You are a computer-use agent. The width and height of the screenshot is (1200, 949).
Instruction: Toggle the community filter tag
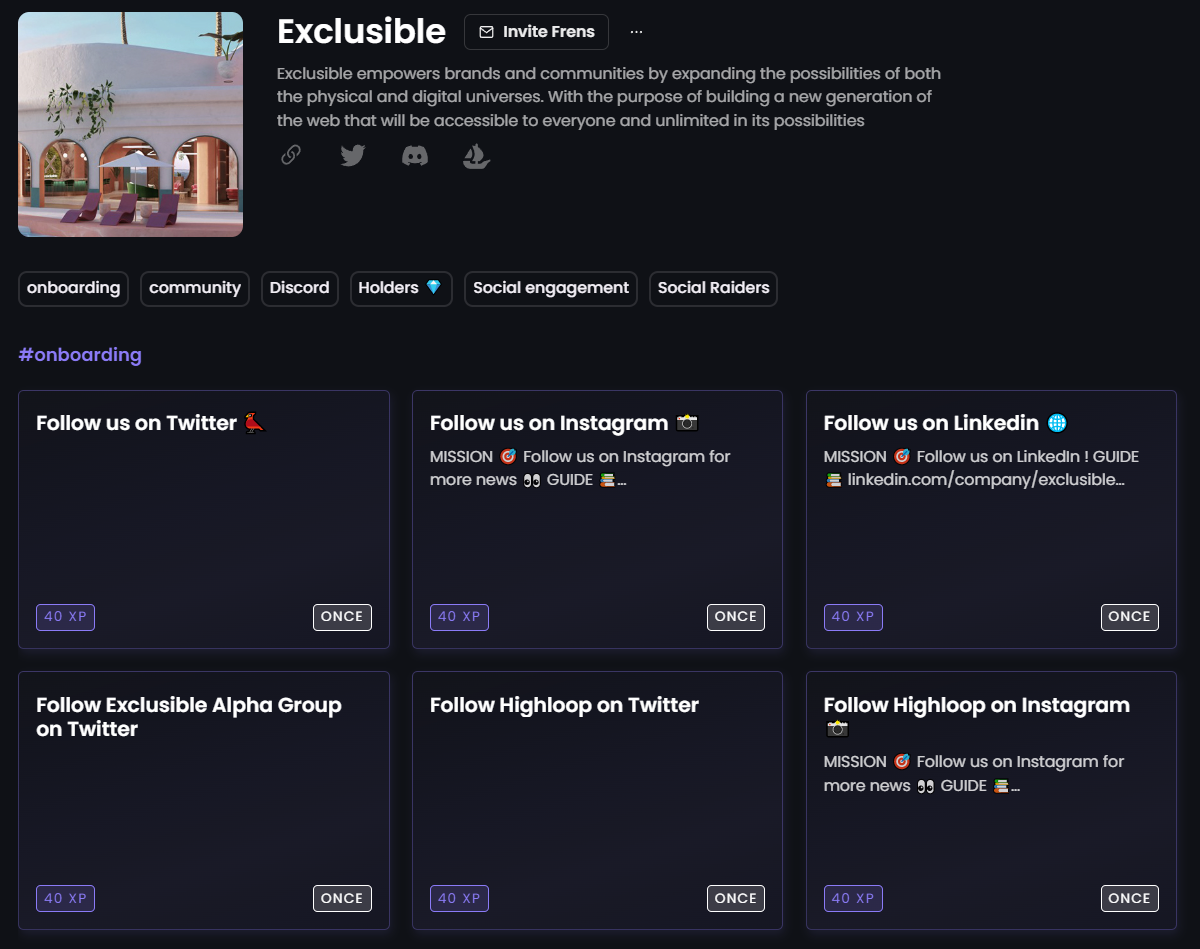[194, 288]
